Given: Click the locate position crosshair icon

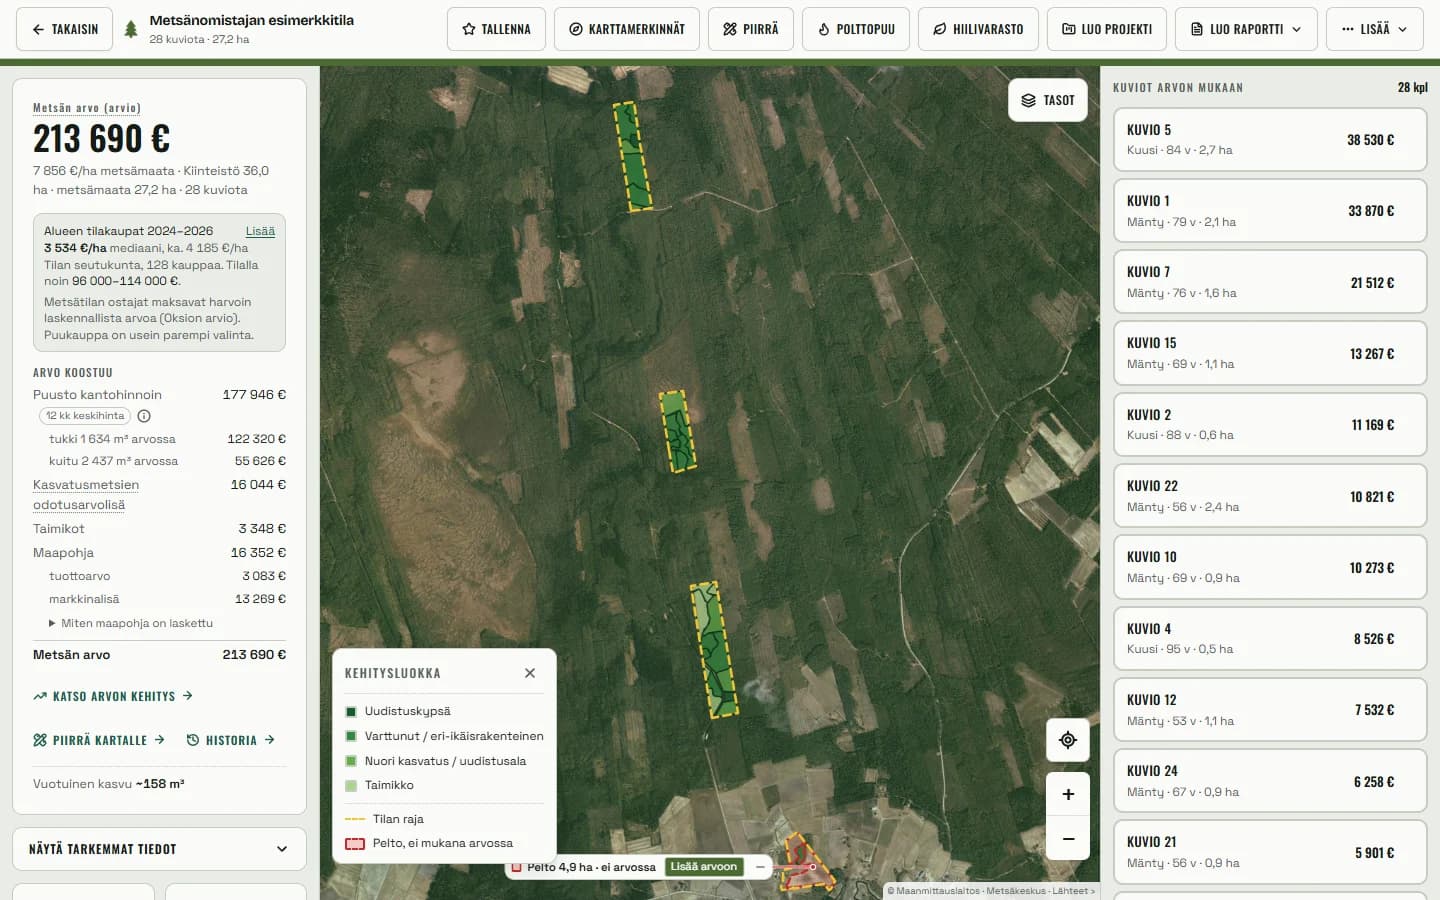Looking at the screenshot, I should [x=1068, y=740].
